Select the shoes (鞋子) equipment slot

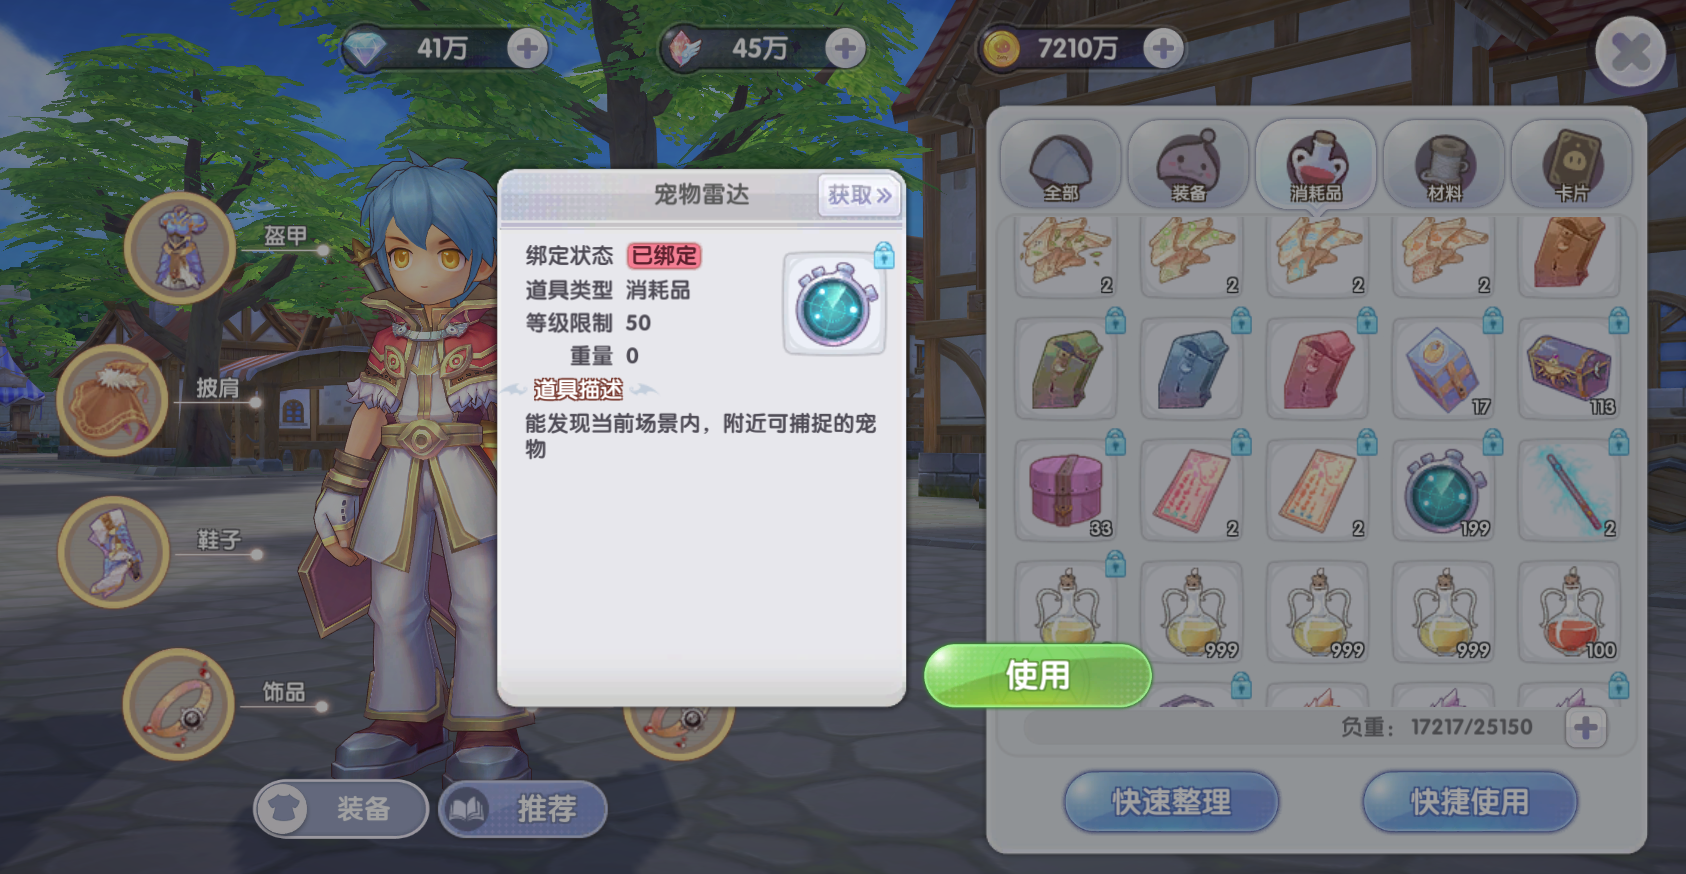pyautogui.click(x=113, y=552)
